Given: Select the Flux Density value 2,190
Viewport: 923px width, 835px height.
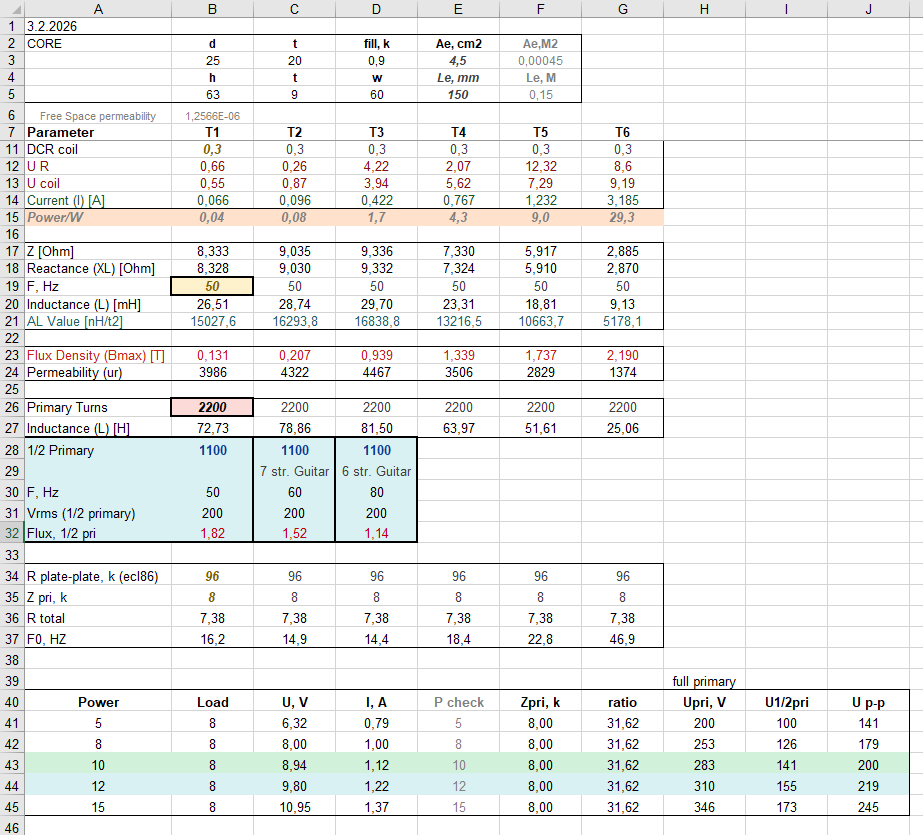Looking at the screenshot, I should (x=622, y=355).
